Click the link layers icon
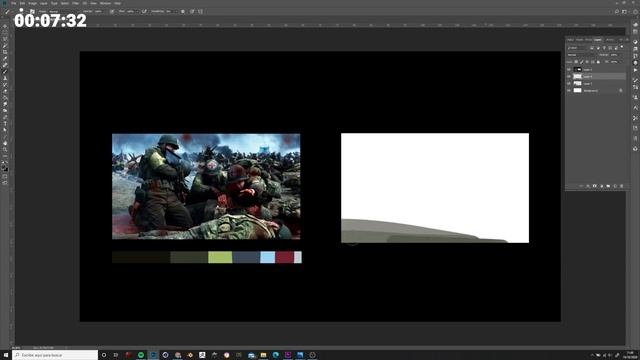 pos(581,186)
